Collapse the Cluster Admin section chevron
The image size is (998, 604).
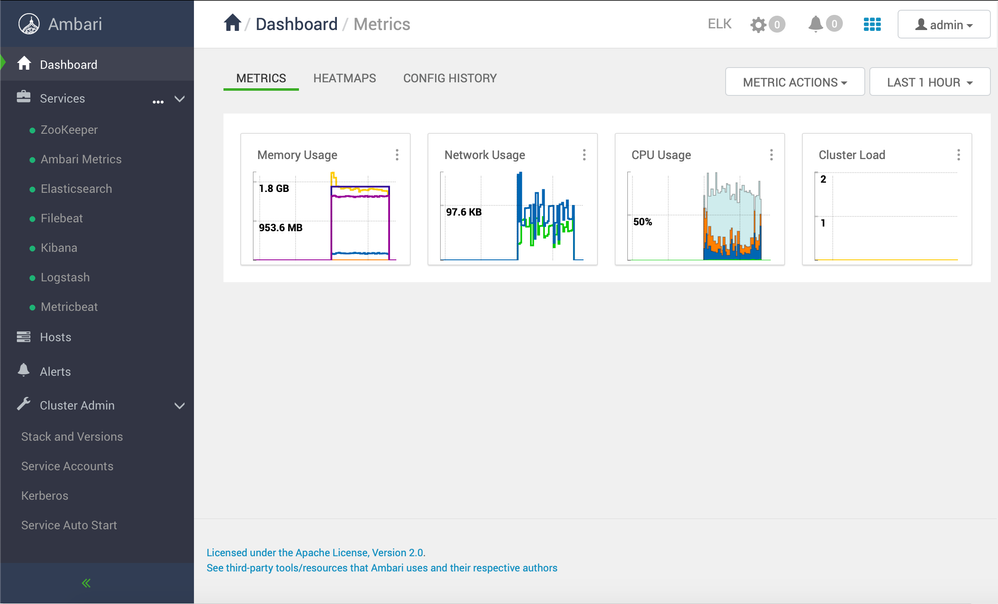pyautogui.click(x=179, y=405)
